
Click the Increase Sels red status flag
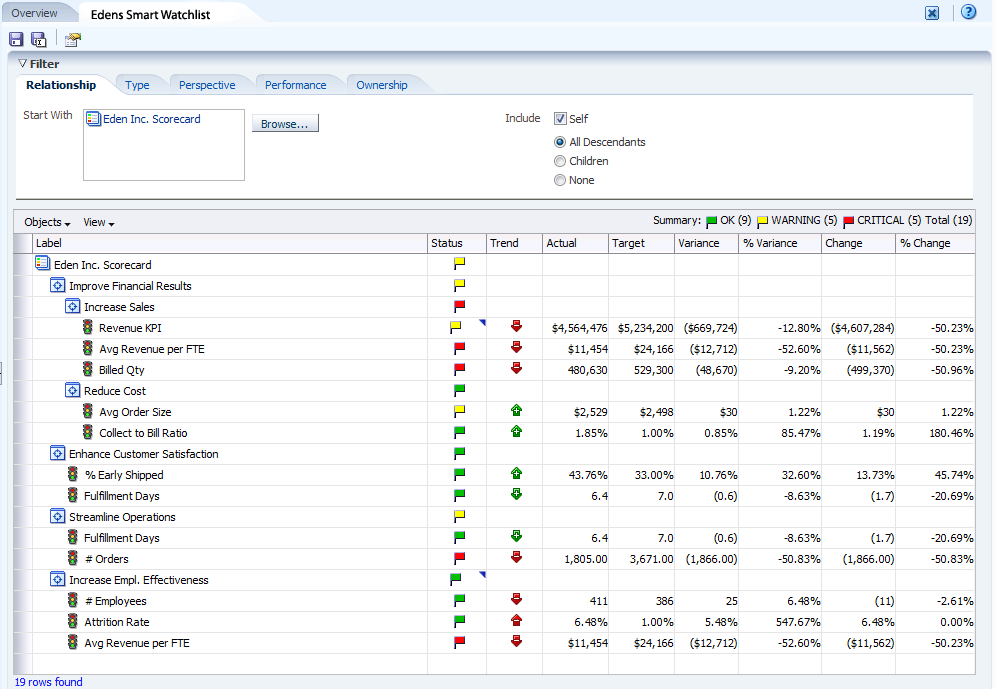tap(460, 306)
